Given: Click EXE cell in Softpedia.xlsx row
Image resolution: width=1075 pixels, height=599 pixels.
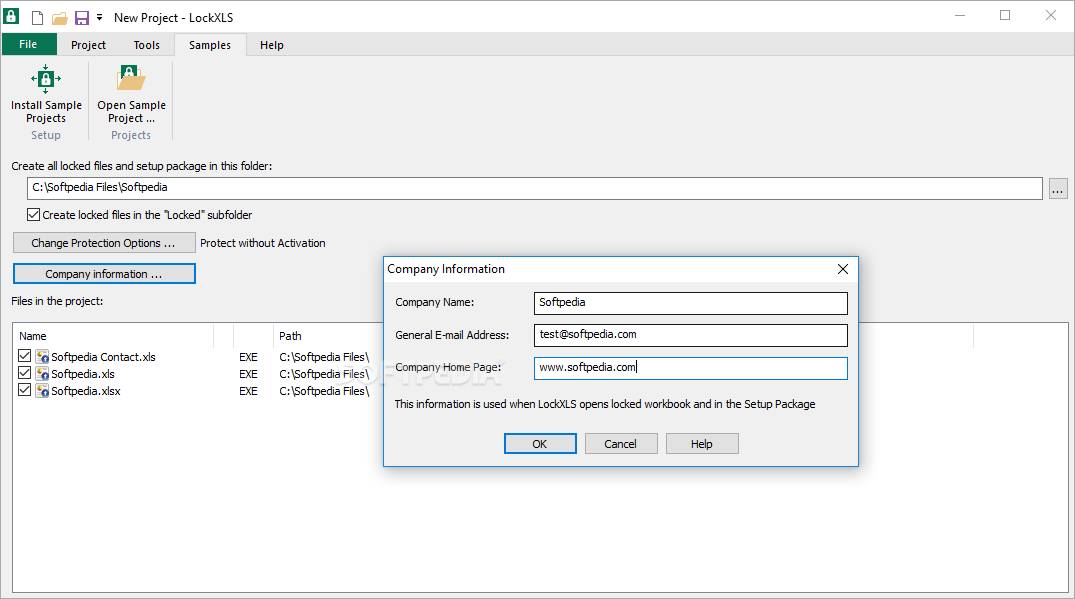Looking at the screenshot, I should point(248,391).
